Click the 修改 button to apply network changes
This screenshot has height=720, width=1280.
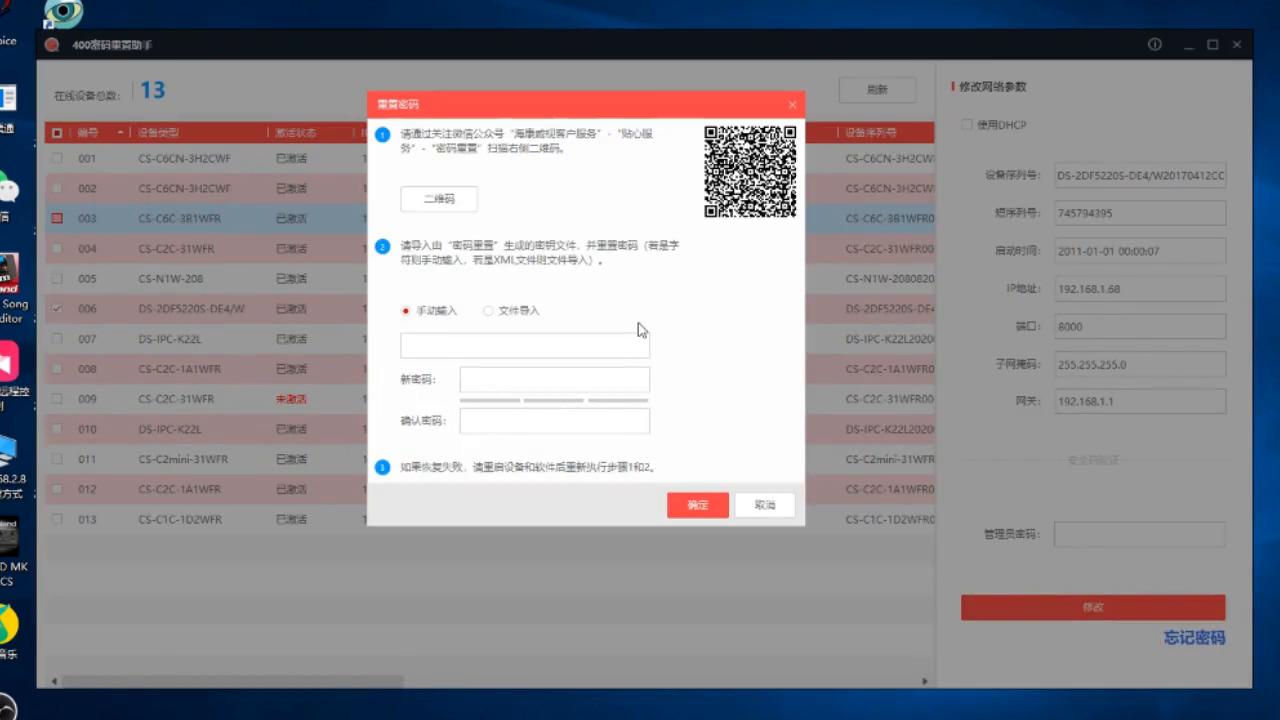coord(1093,607)
